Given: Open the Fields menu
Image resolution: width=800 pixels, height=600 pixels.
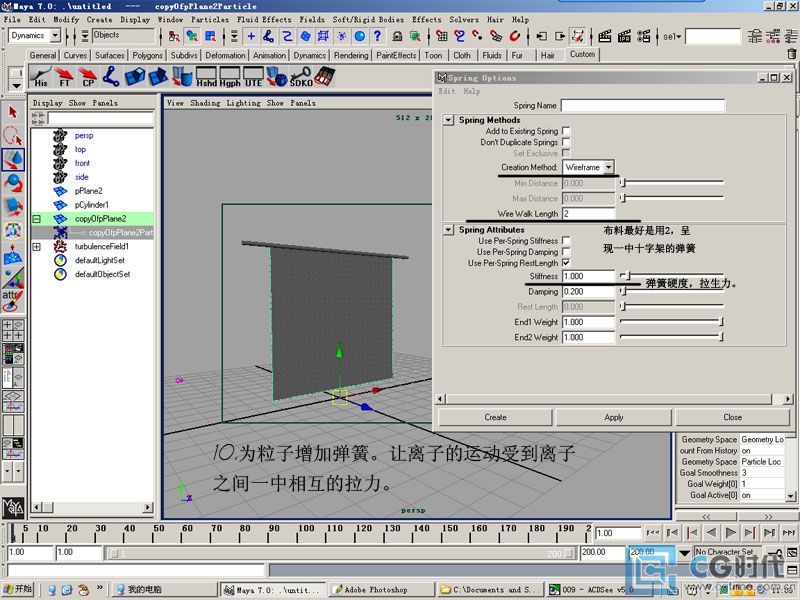Looking at the screenshot, I should 312,19.
